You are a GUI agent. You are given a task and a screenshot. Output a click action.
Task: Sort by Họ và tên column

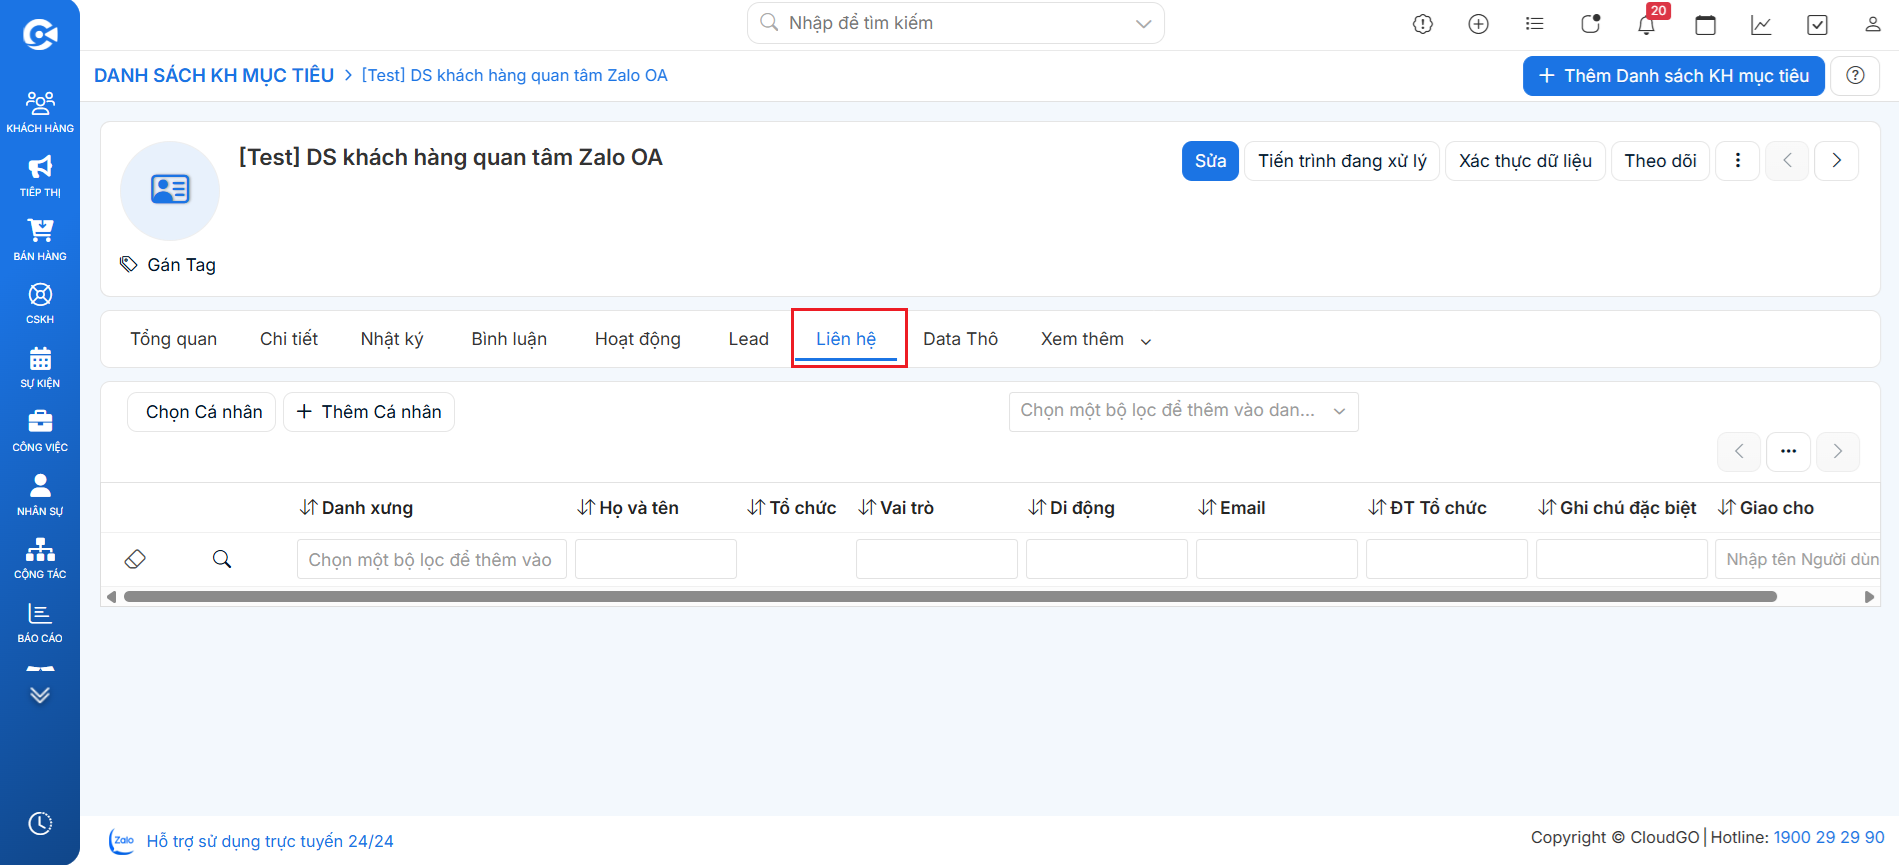pyautogui.click(x=628, y=508)
